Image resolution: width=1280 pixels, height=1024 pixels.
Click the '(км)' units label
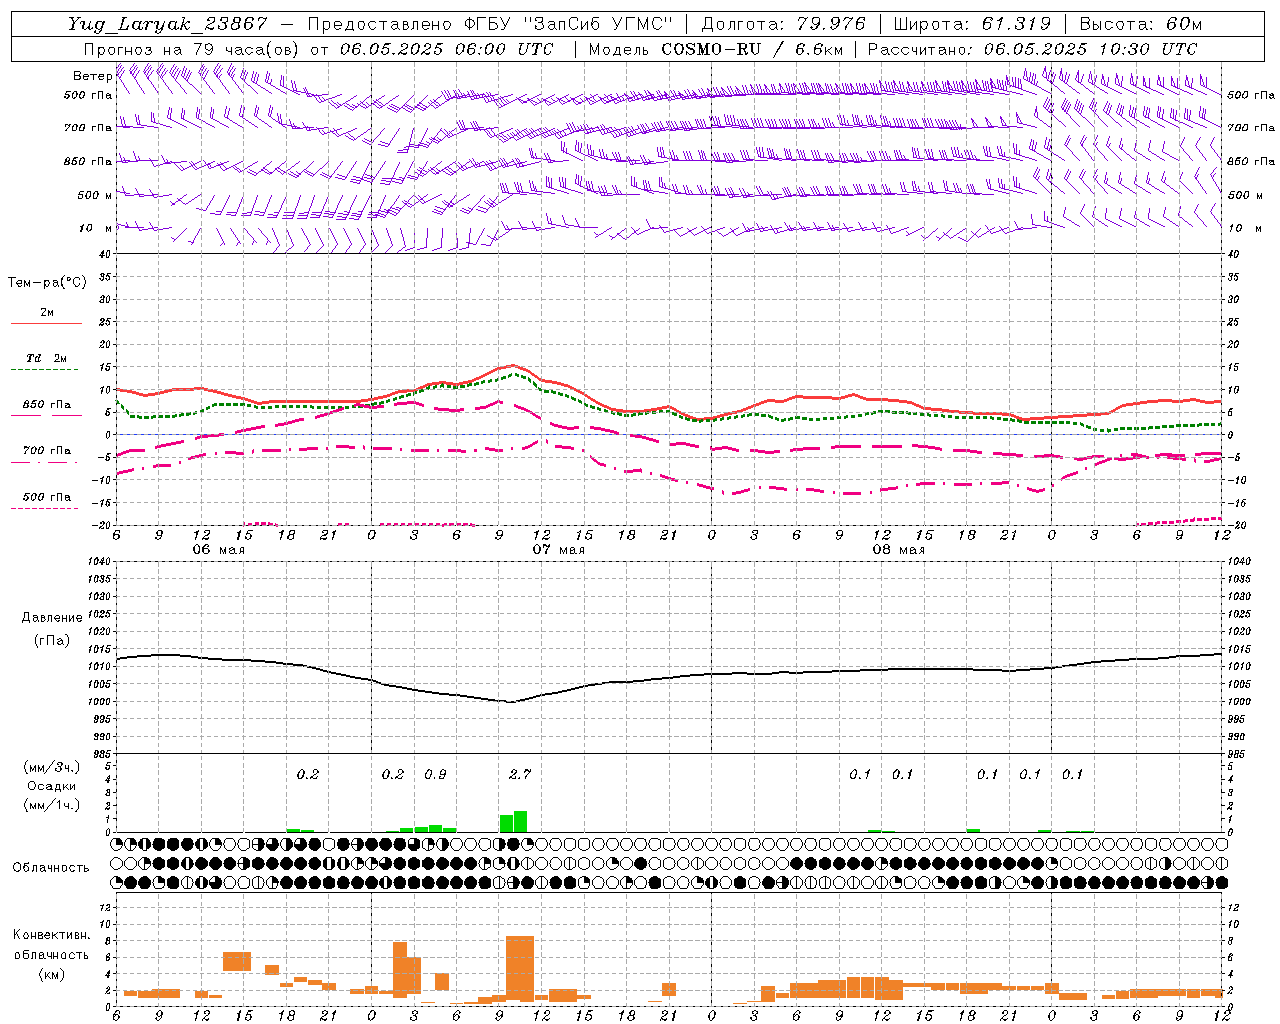[51, 974]
